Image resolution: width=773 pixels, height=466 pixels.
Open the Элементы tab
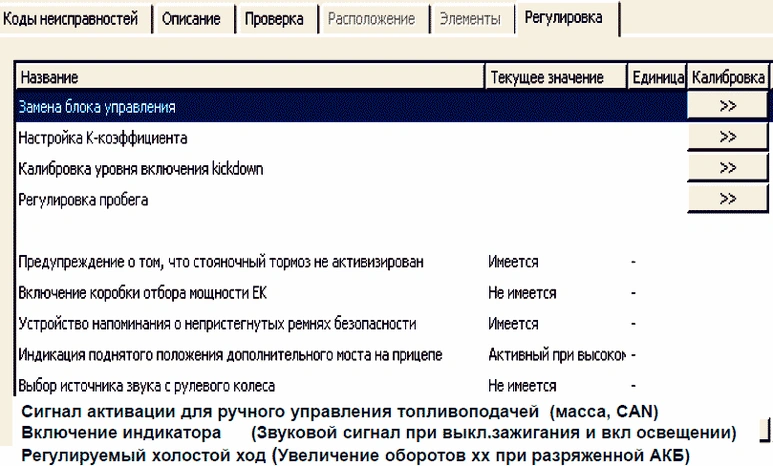pyautogui.click(x=470, y=19)
